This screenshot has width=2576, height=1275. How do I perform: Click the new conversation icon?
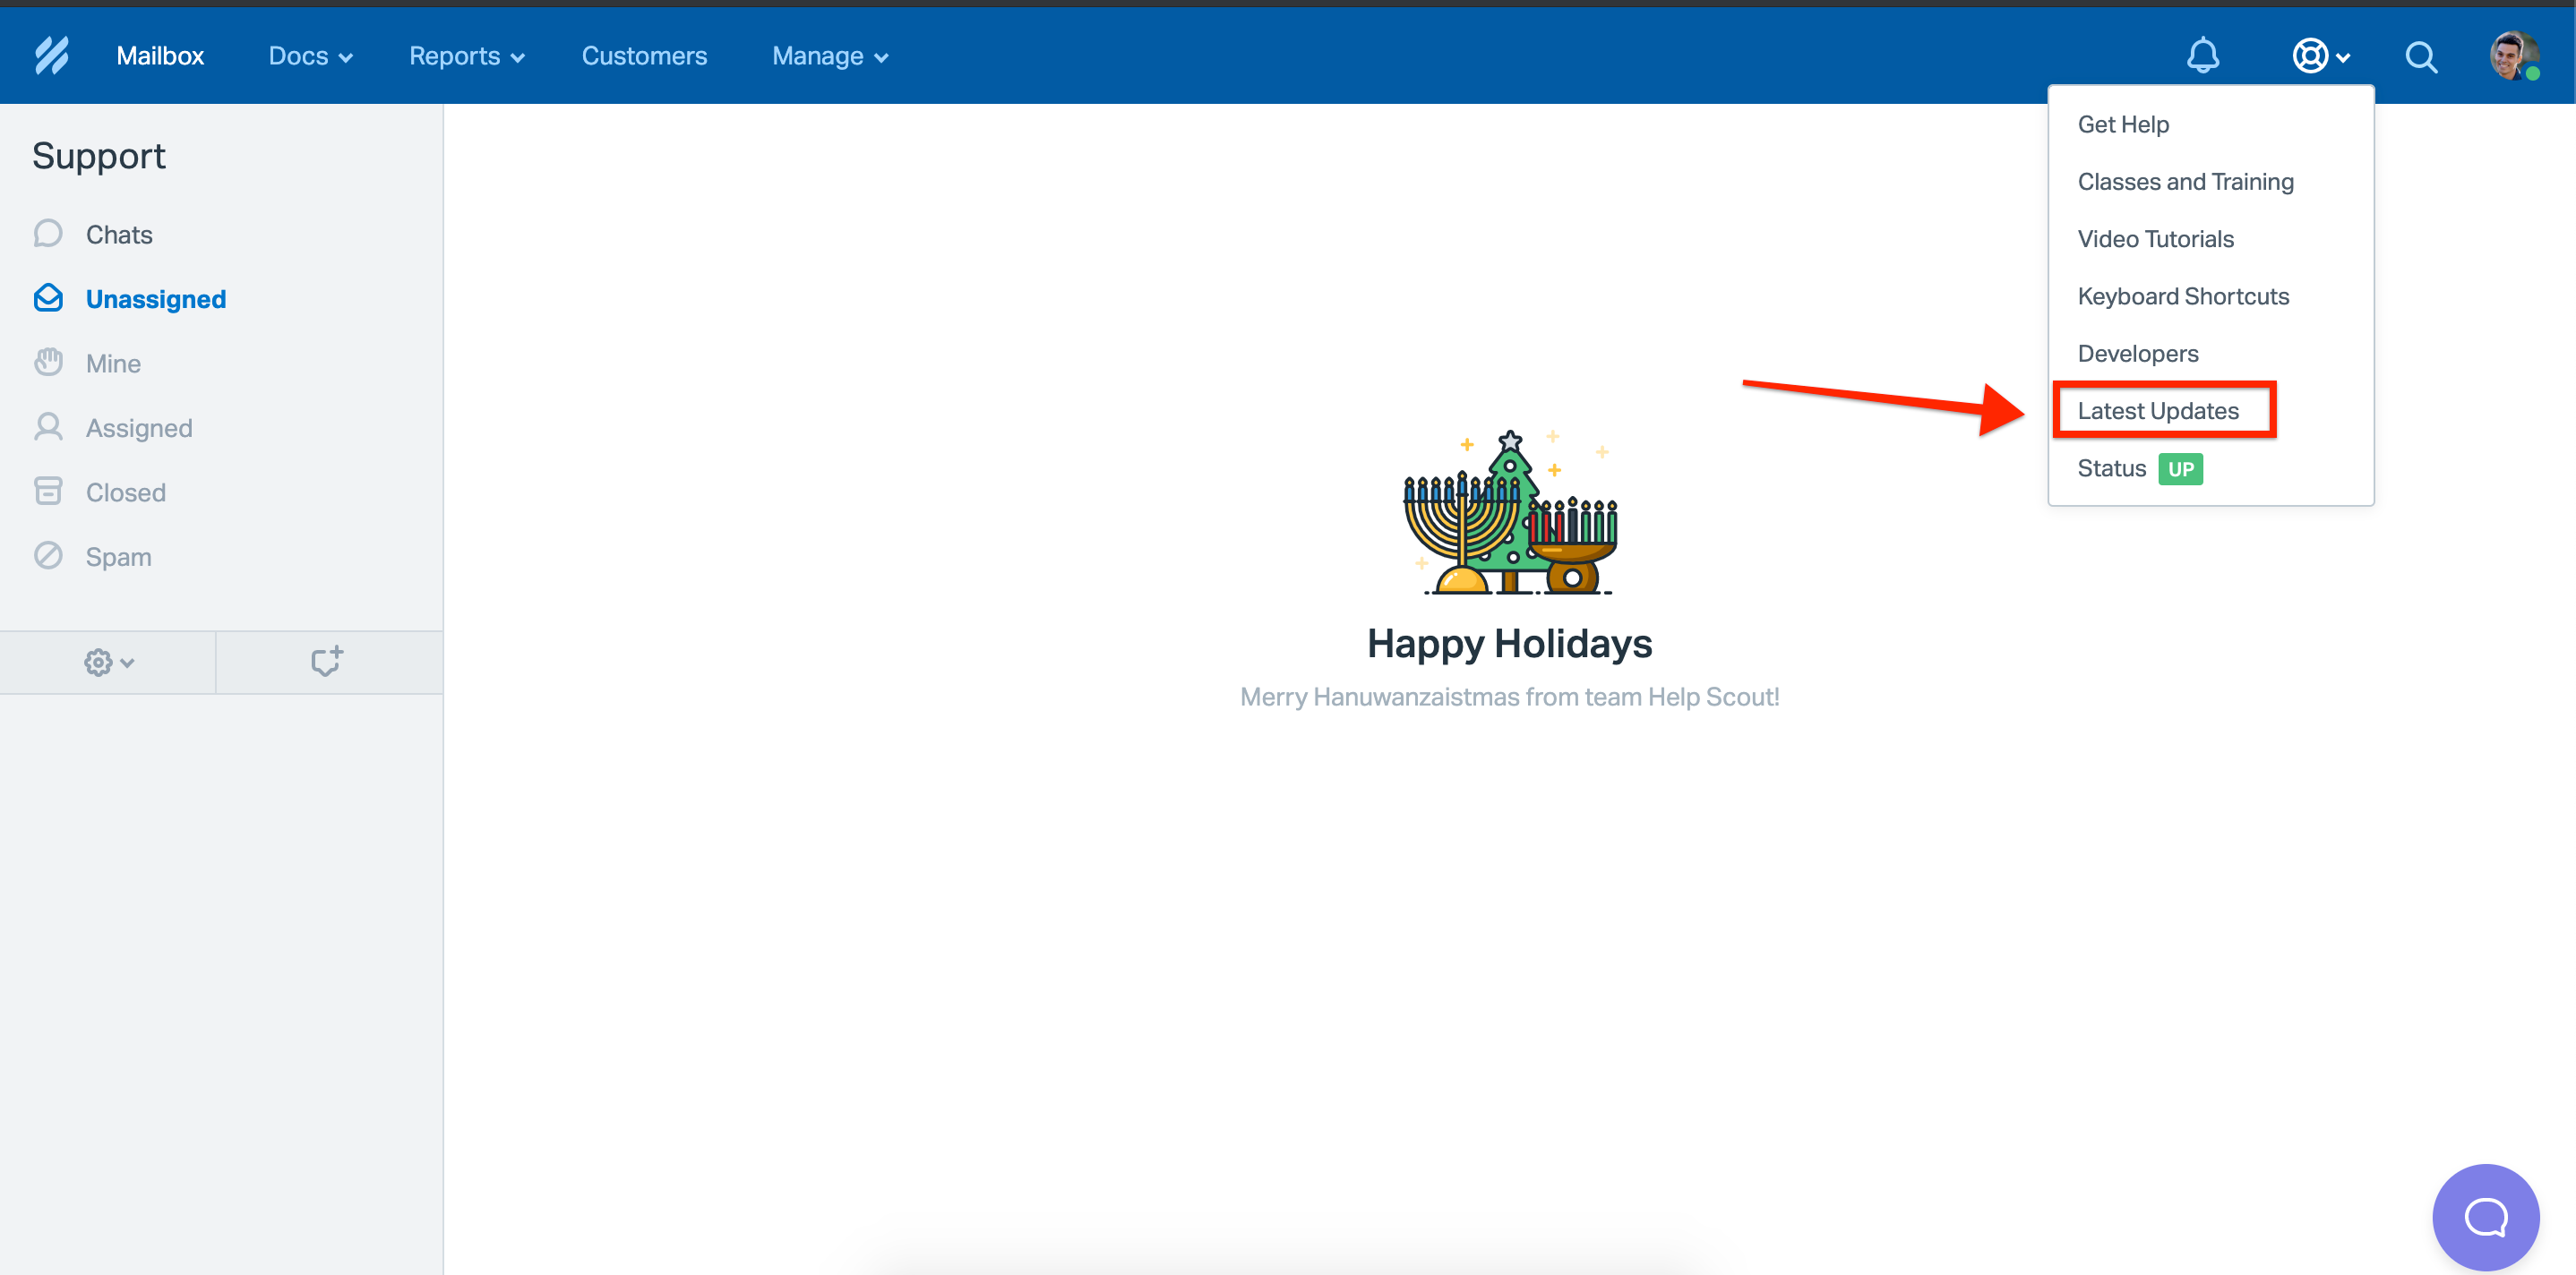click(x=327, y=662)
